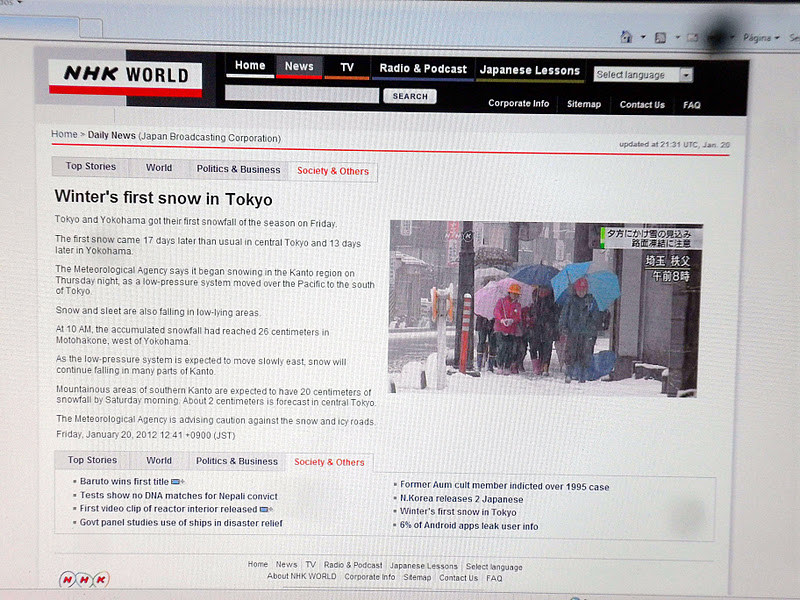Click footer FAQ link
The width and height of the screenshot is (800, 600).
click(494, 579)
